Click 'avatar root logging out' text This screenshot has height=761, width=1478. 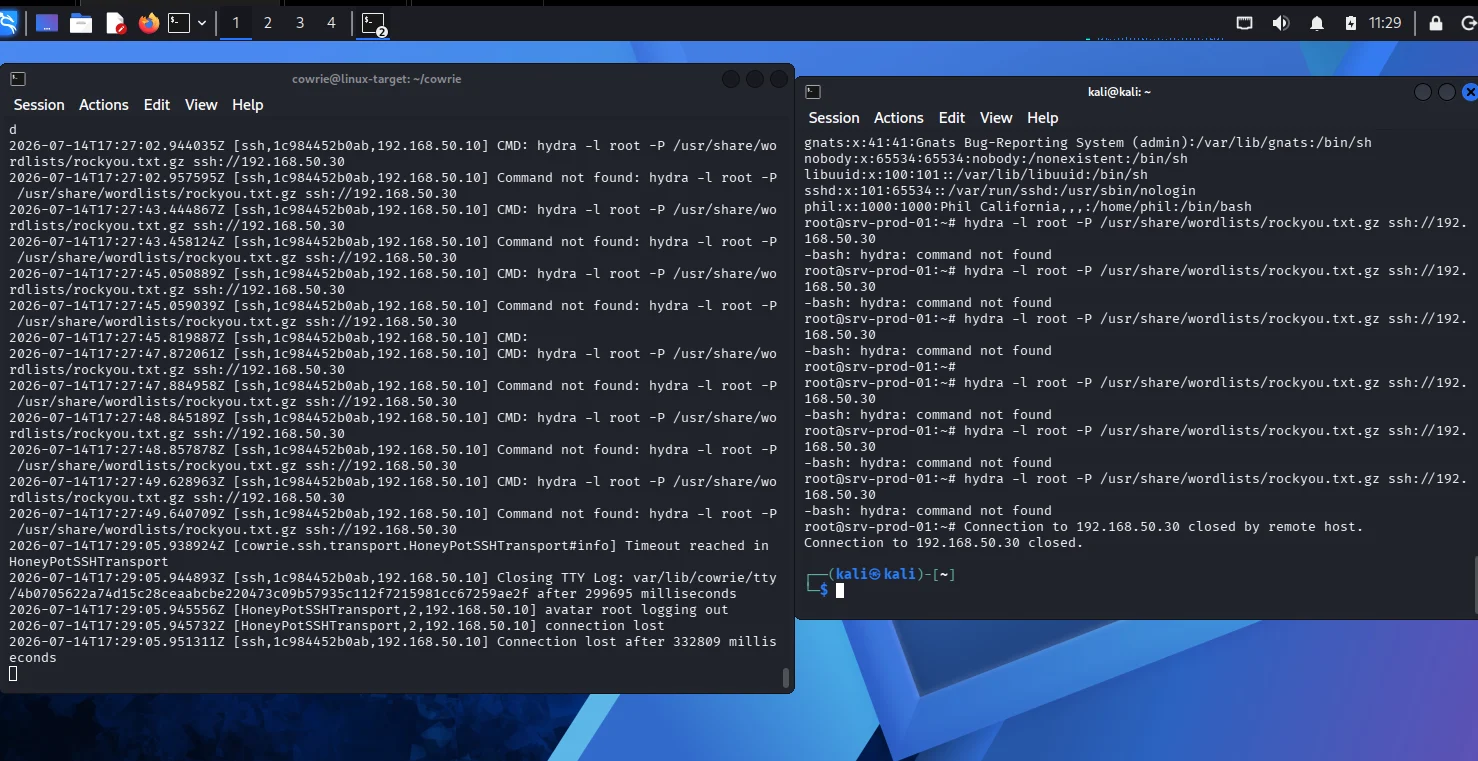pos(637,610)
